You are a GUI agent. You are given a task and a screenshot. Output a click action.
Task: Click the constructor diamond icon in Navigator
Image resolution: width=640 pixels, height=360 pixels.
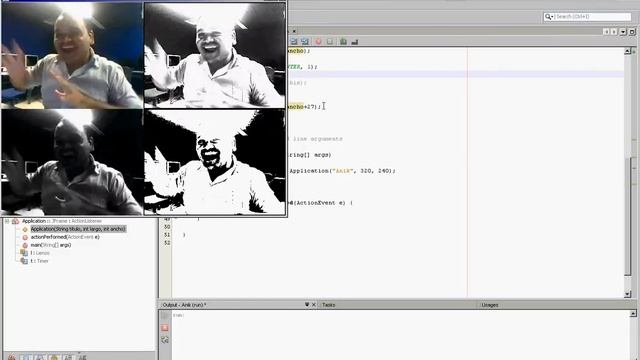pos(24,229)
